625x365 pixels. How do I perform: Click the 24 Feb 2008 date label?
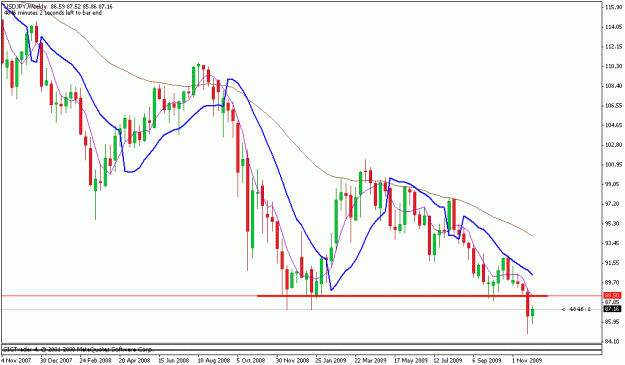[x=95, y=360]
